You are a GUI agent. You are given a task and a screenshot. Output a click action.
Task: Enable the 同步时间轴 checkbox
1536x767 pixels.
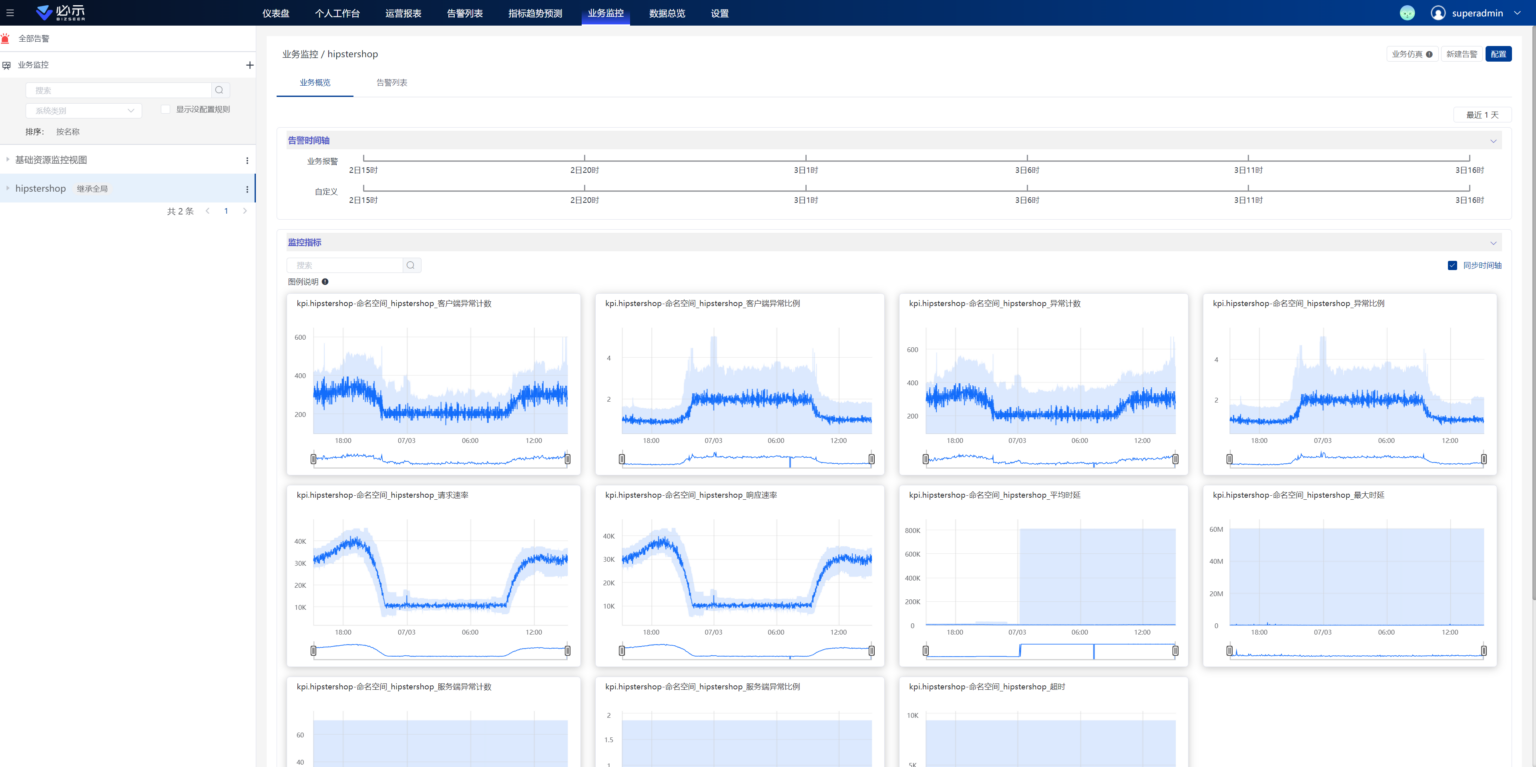pyautogui.click(x=1452, y=264)
